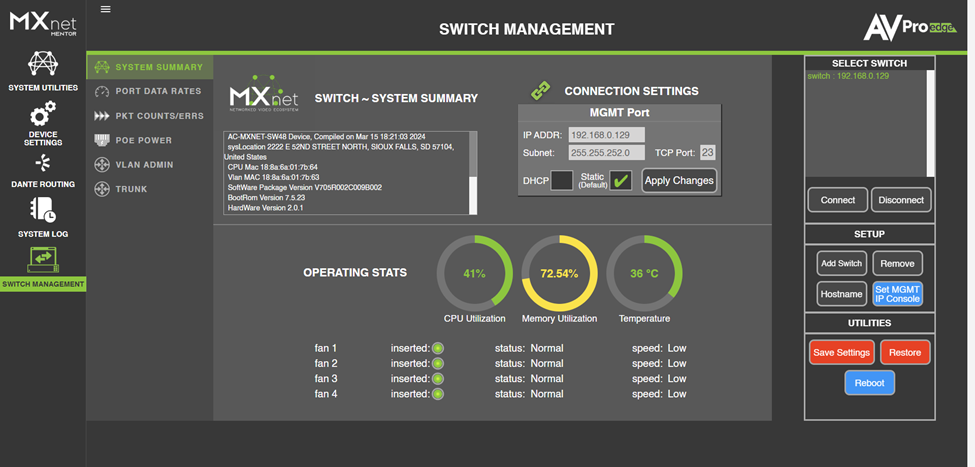Click VLAN Admin icon
This screenshot has width=975, height=467.
click(101, 165)
